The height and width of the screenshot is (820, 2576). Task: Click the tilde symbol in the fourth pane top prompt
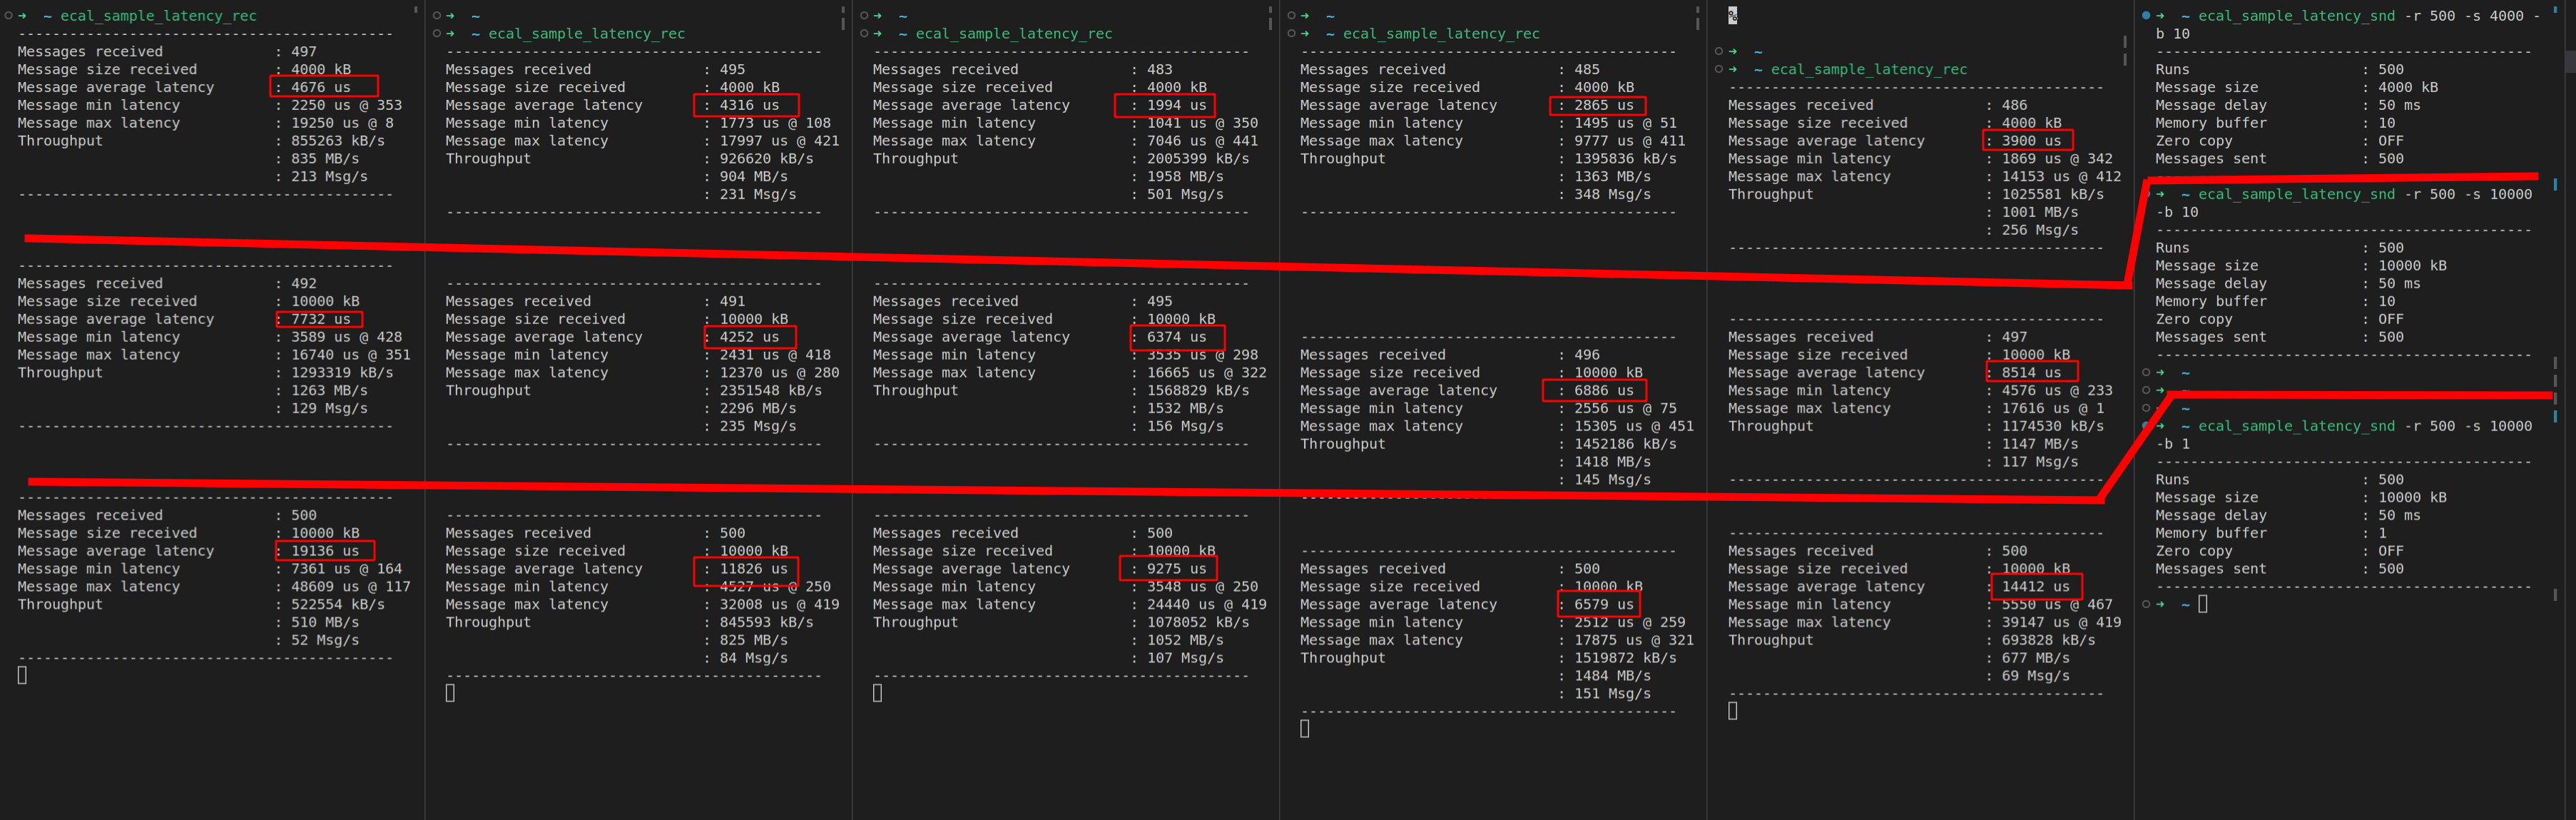pos(1329,15)
